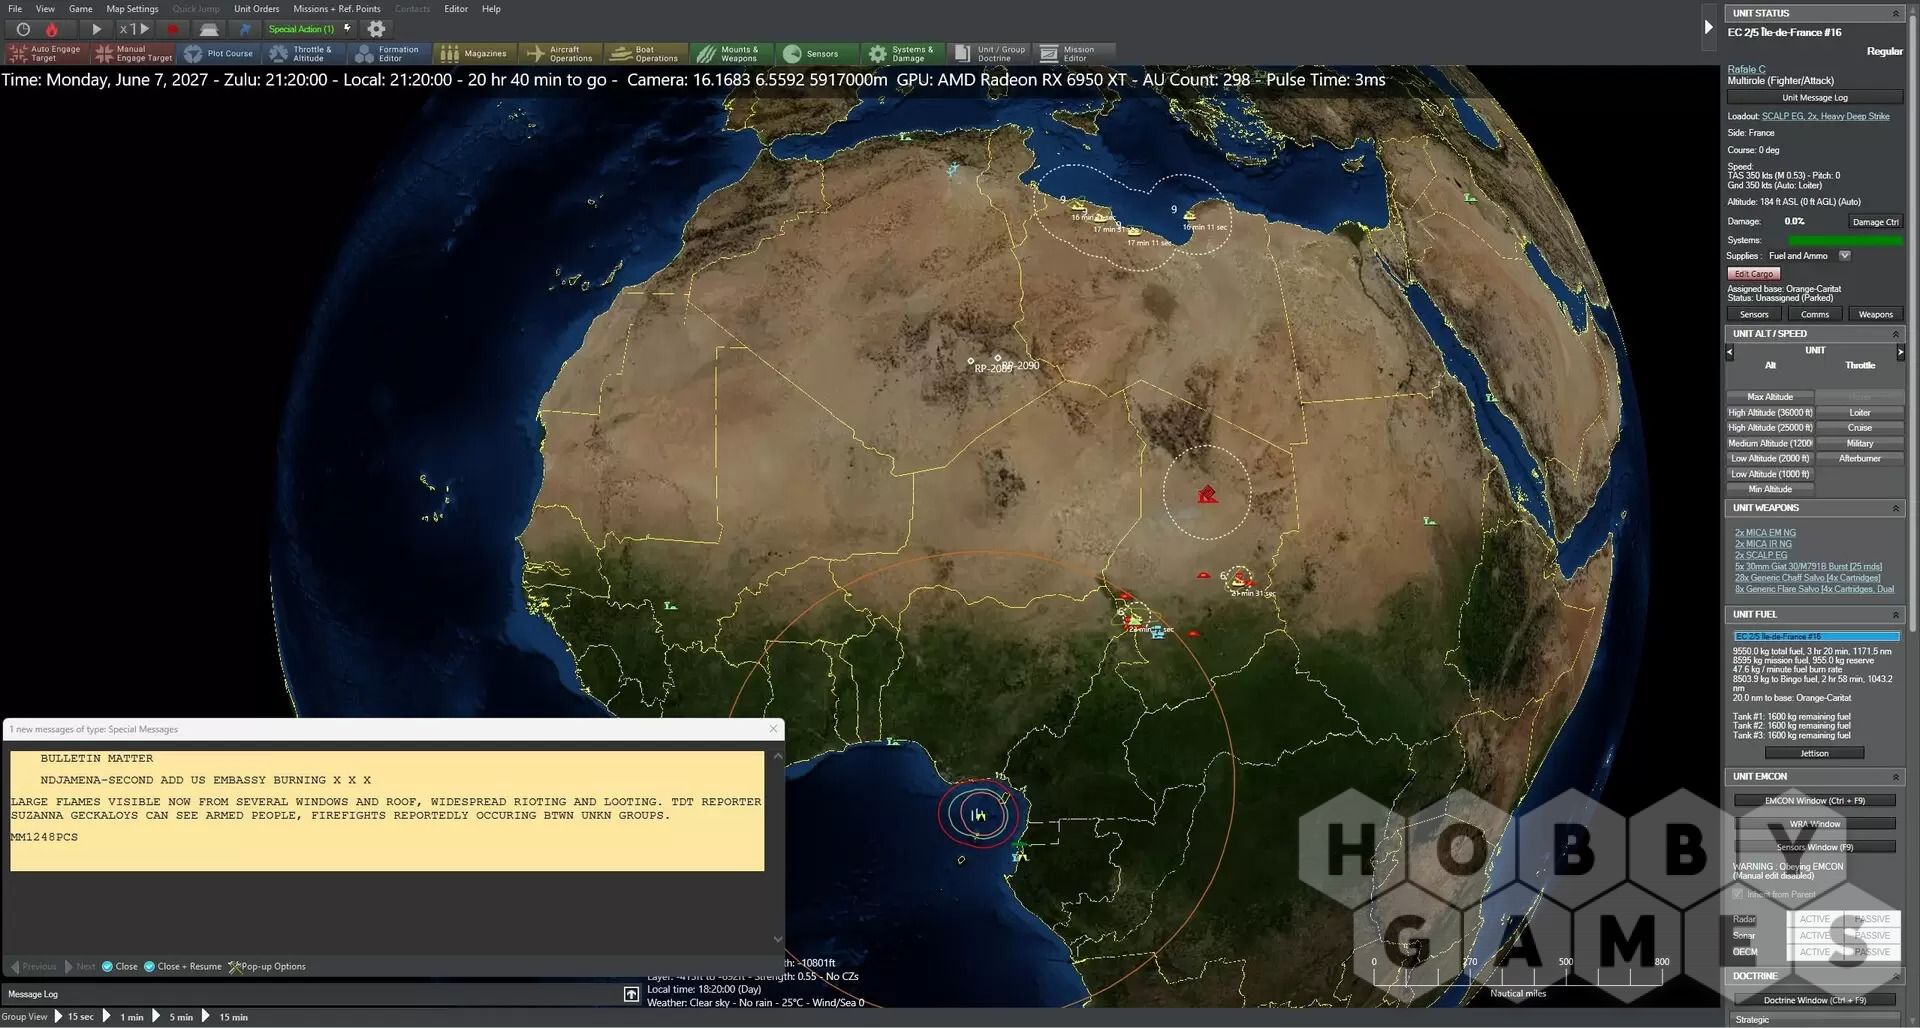Collapse the UNIT EMCON panel

click(1895, 777)
